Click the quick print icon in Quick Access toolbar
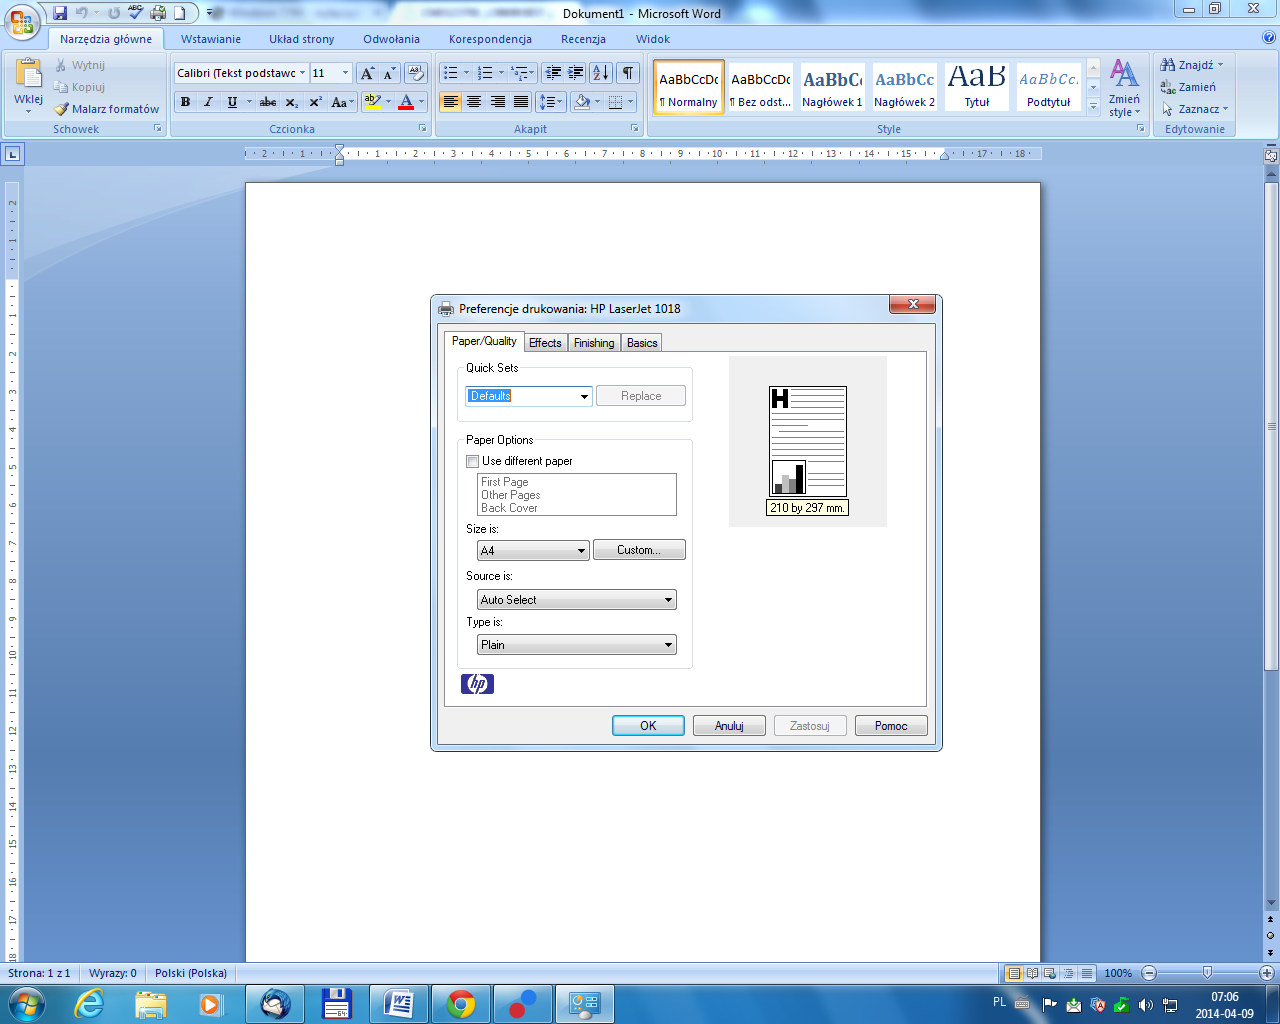Screen dimensions: 1280x1024 pyautogui.click(x=158, y=13)
